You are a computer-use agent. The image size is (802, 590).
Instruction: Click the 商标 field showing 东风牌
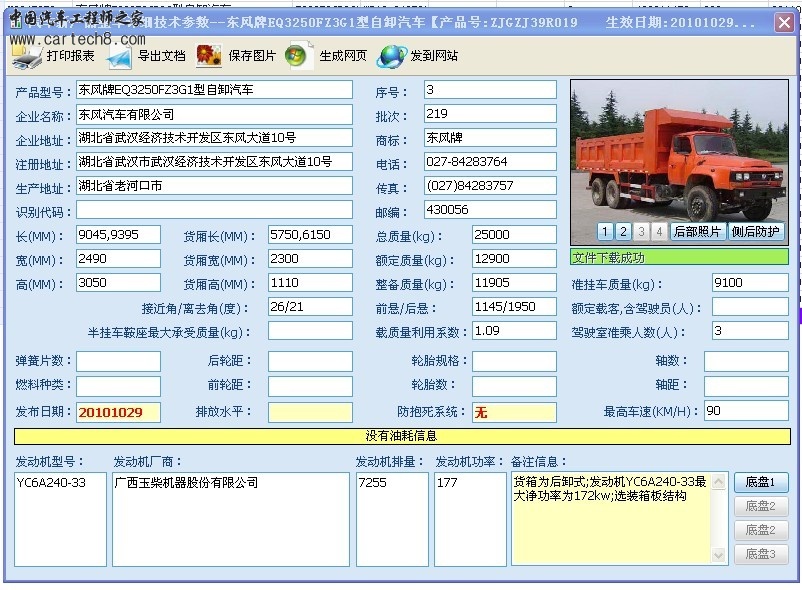pyautogui.click(x=490, y=138)
